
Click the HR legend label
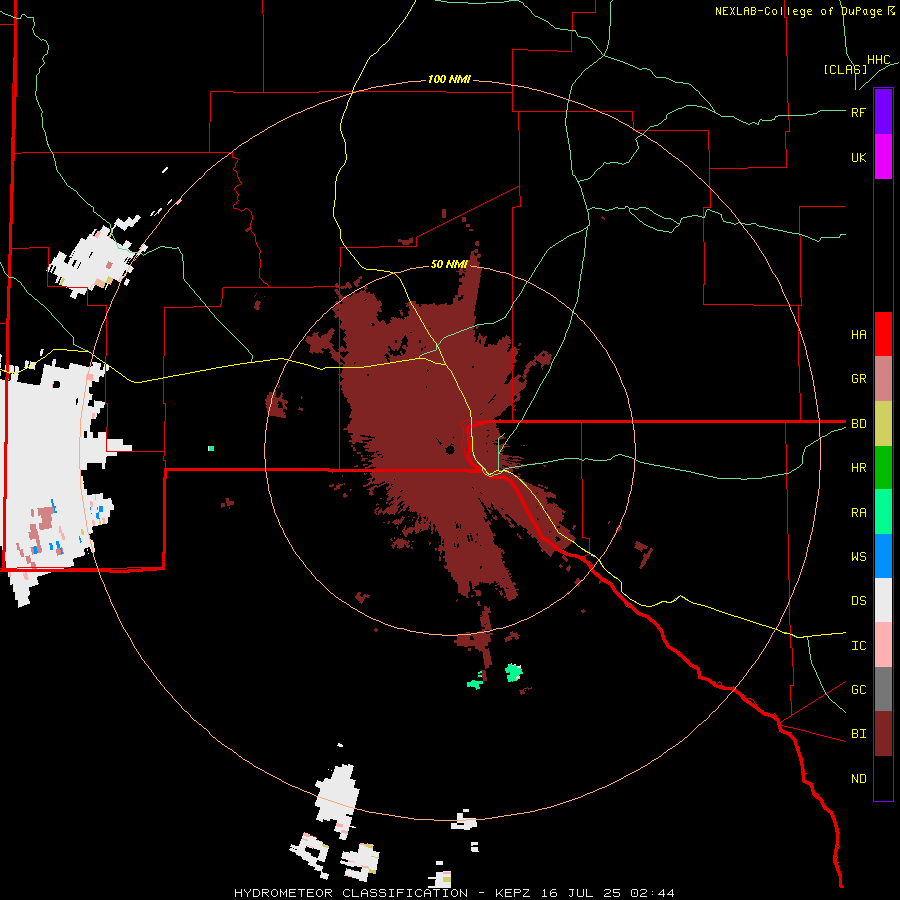click(858, 468)
